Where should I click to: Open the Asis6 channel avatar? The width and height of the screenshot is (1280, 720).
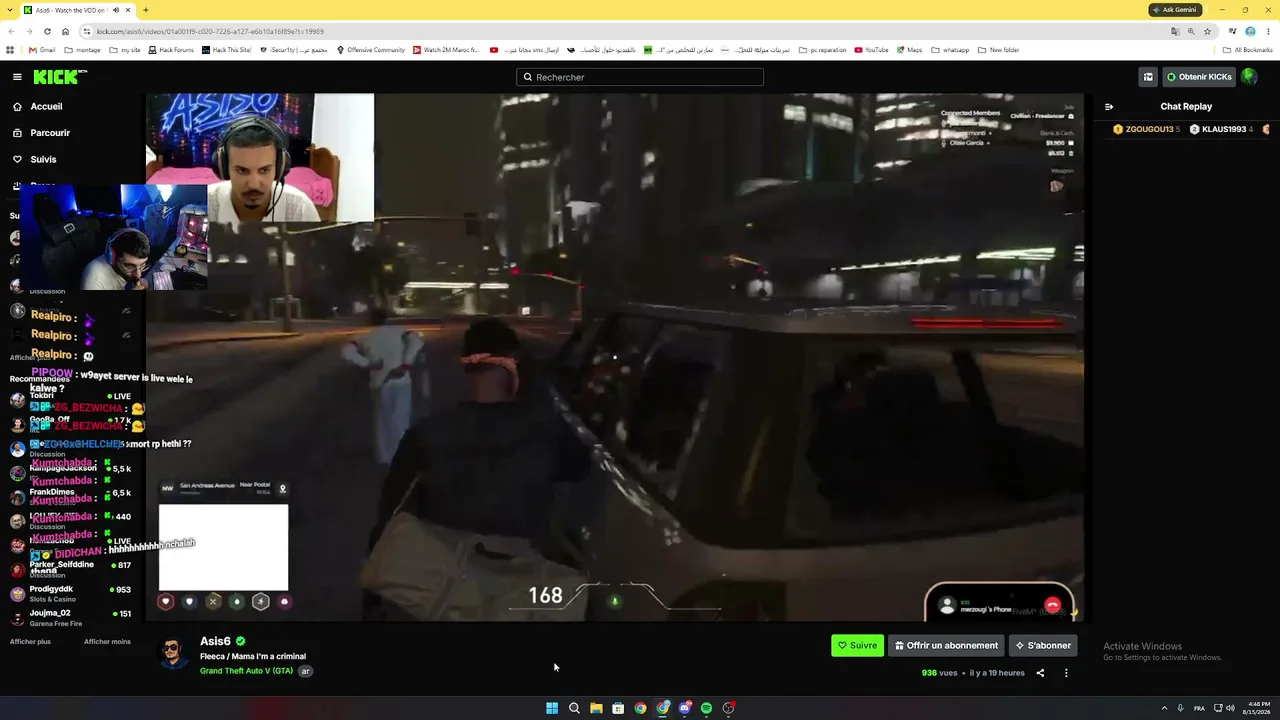174,653
